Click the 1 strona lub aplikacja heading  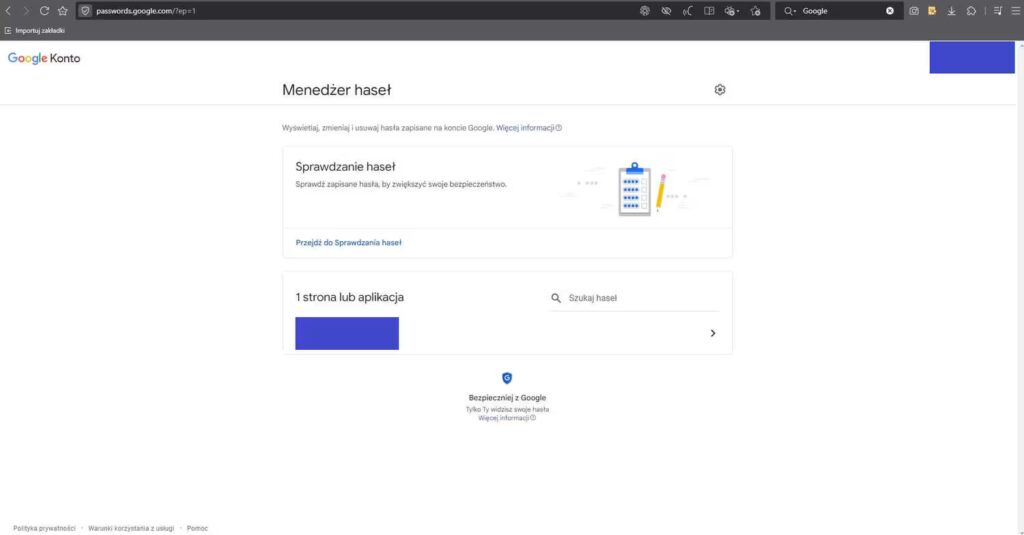pos(349,297)
